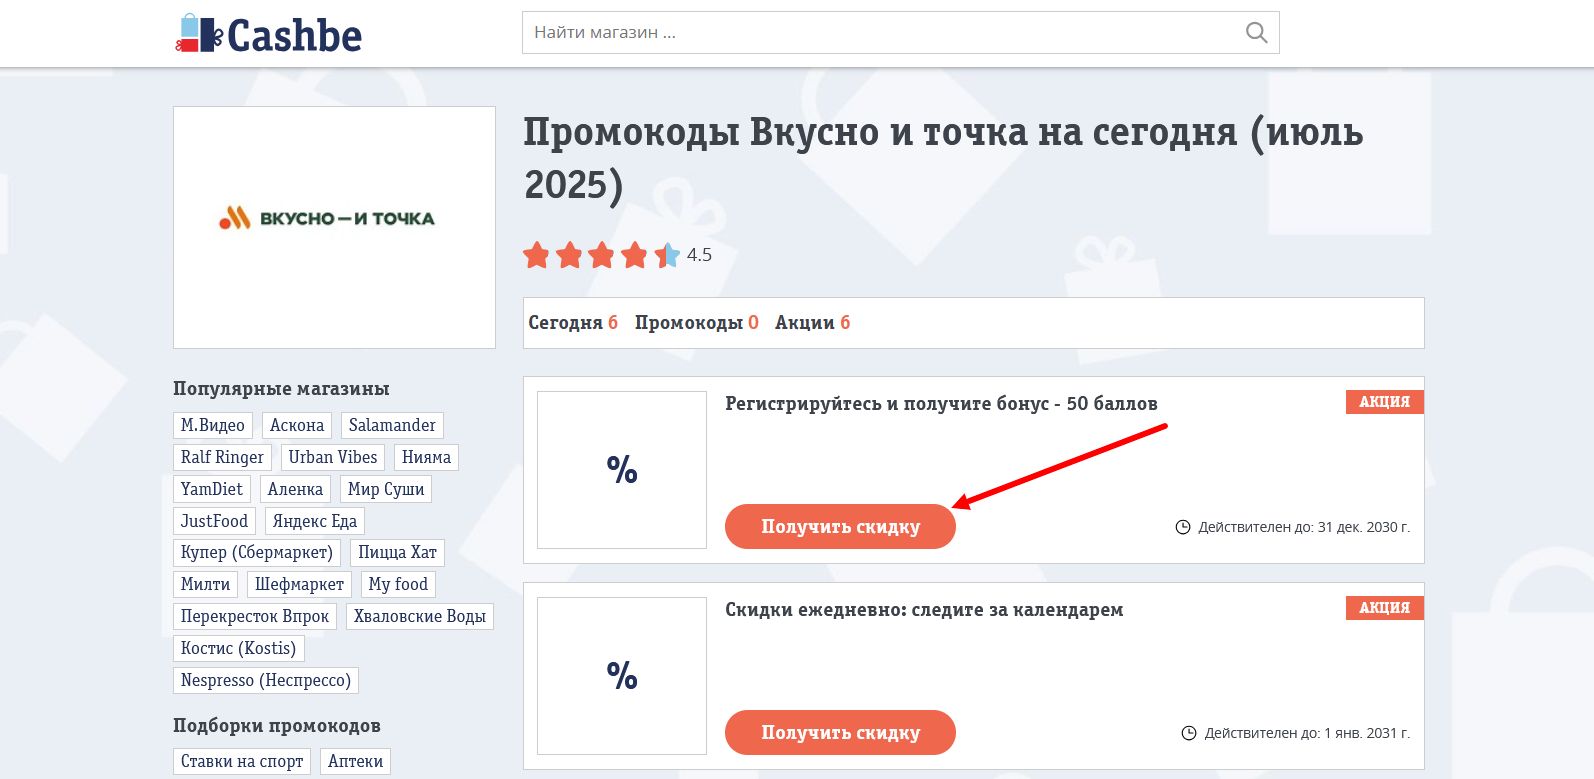Open the Ставки на спорт collection

[242, 761]
